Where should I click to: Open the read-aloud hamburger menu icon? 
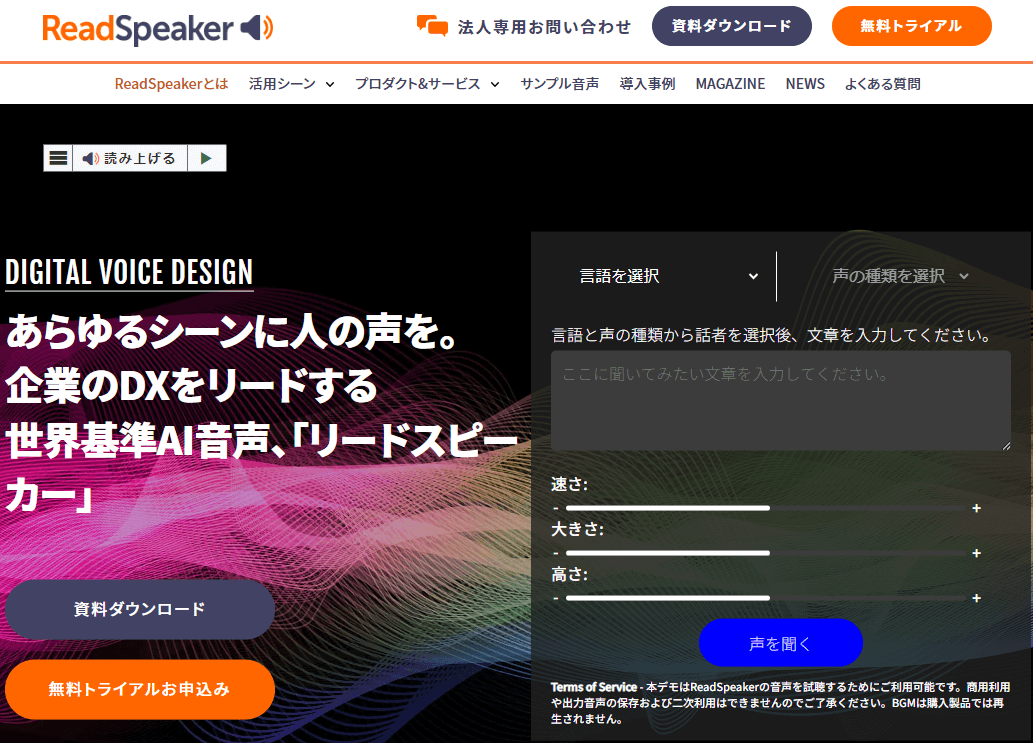(58, 158)
